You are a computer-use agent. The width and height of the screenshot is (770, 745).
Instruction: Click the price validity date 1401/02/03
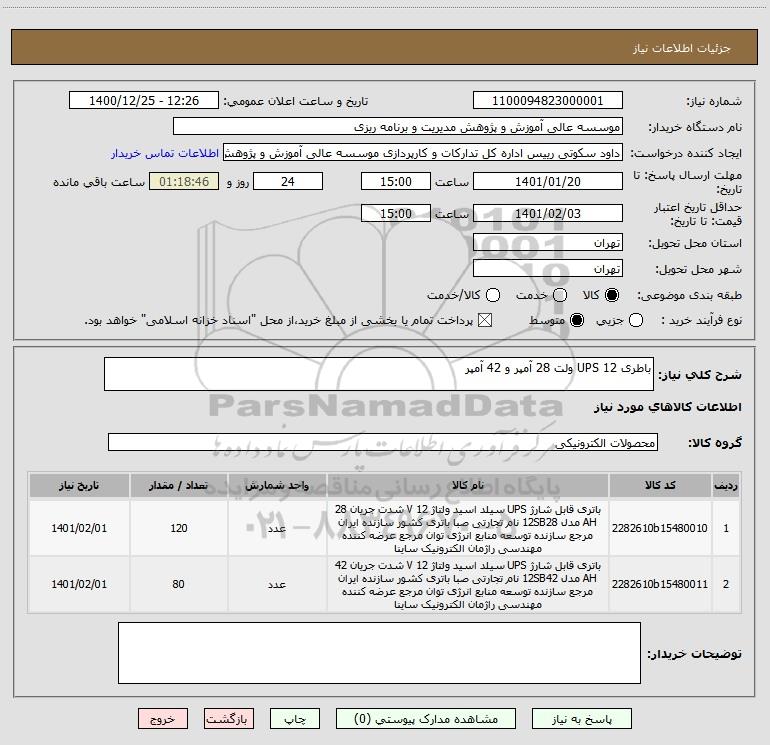[548, 213]
